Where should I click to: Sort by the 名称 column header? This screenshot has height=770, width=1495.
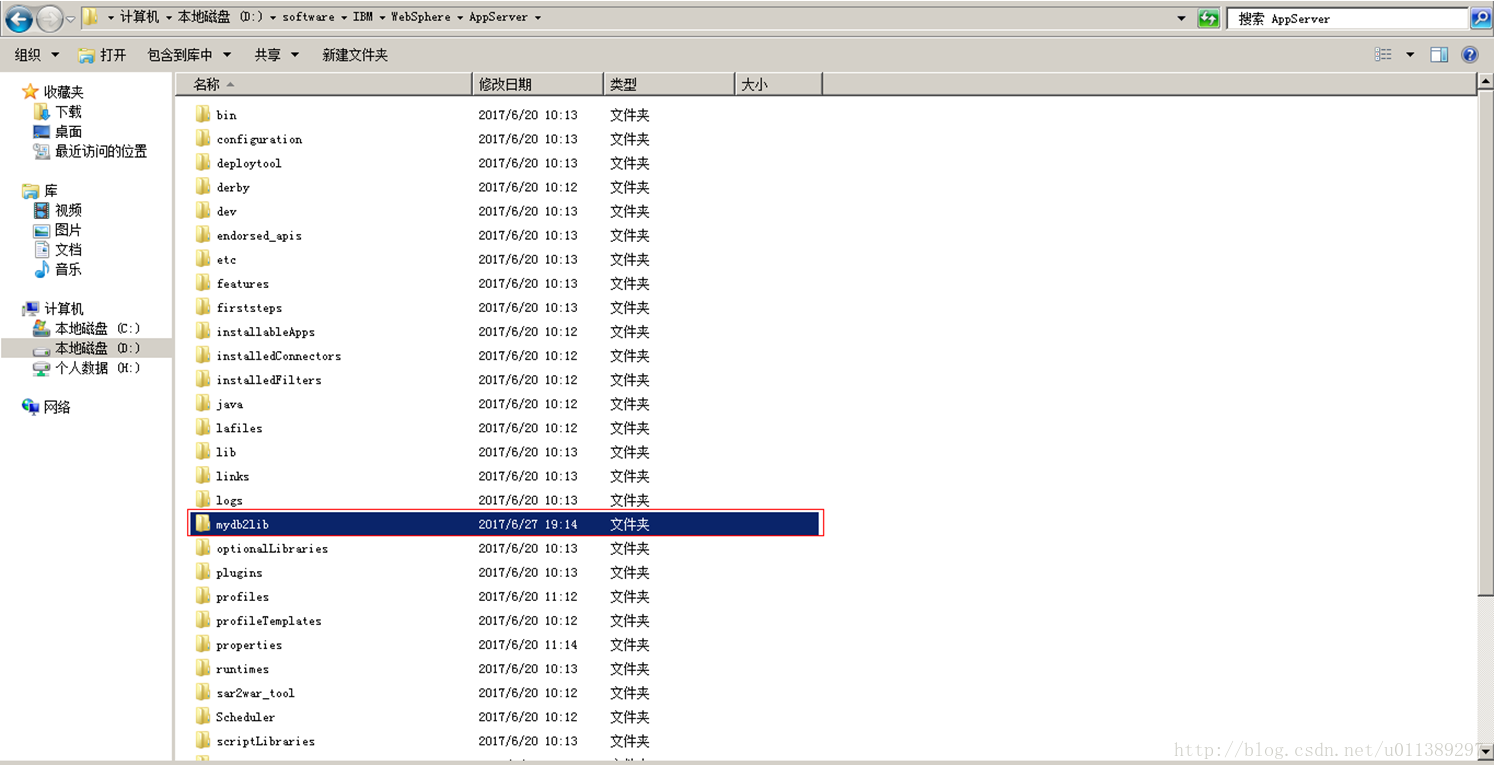coord(324,85)
